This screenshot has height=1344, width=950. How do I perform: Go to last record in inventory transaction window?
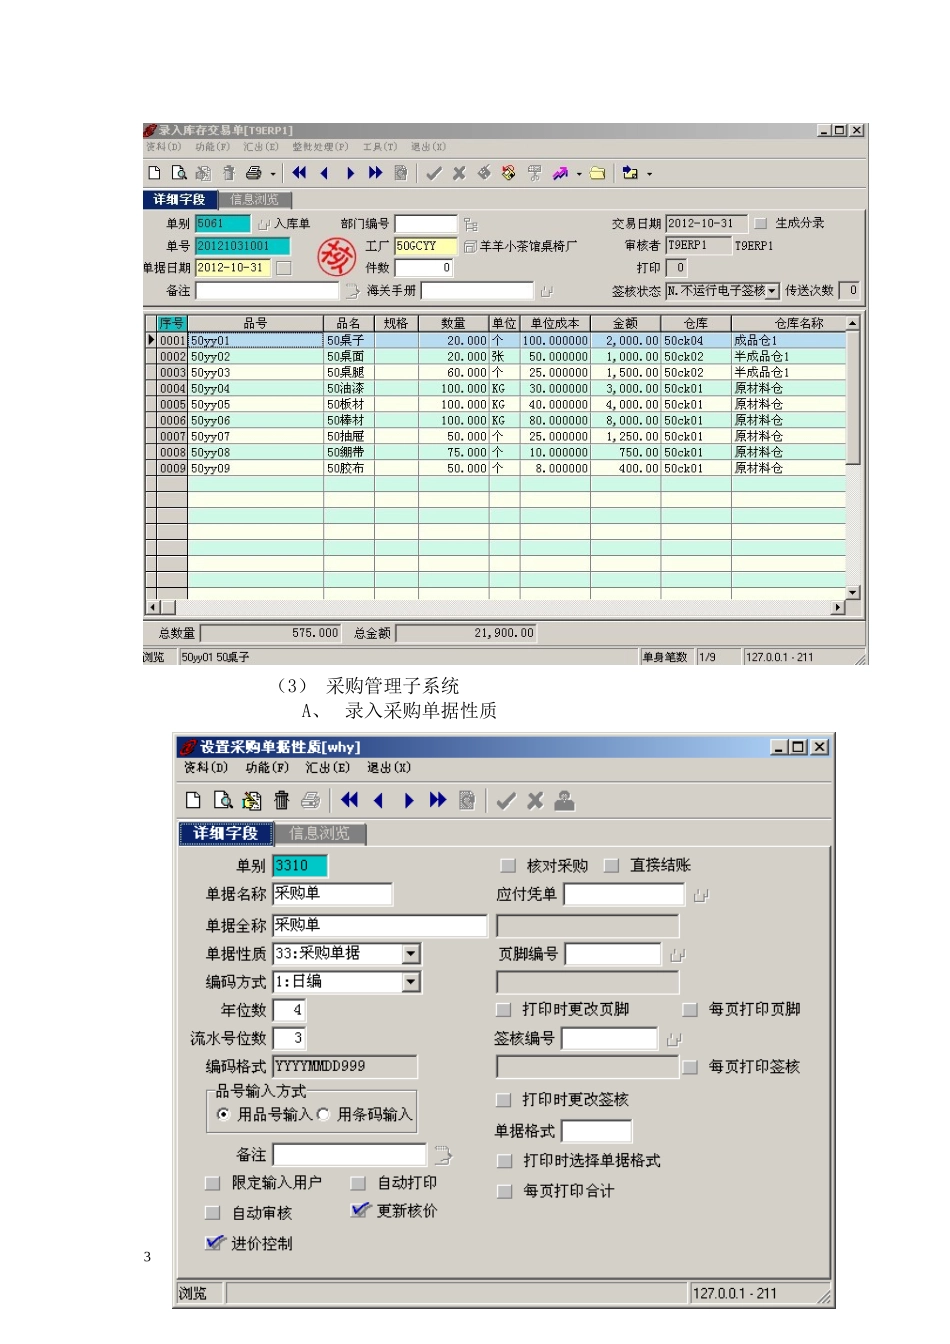pos(375,173)
